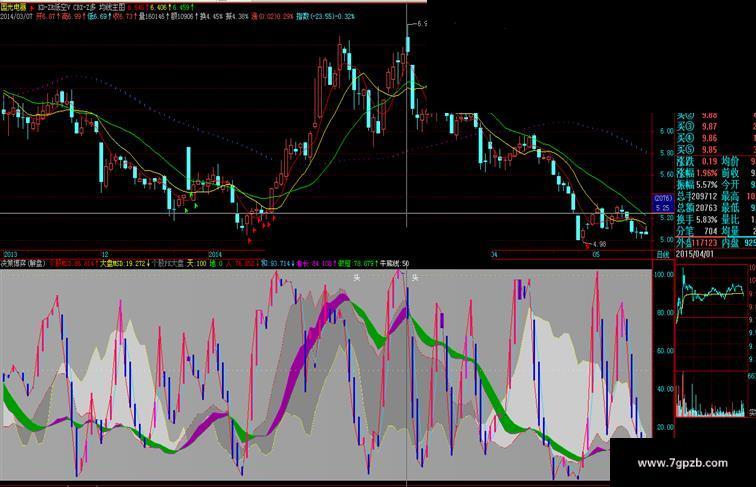Click the 100.00 level on indicator scale
The image size is (756, 487).
664,274
